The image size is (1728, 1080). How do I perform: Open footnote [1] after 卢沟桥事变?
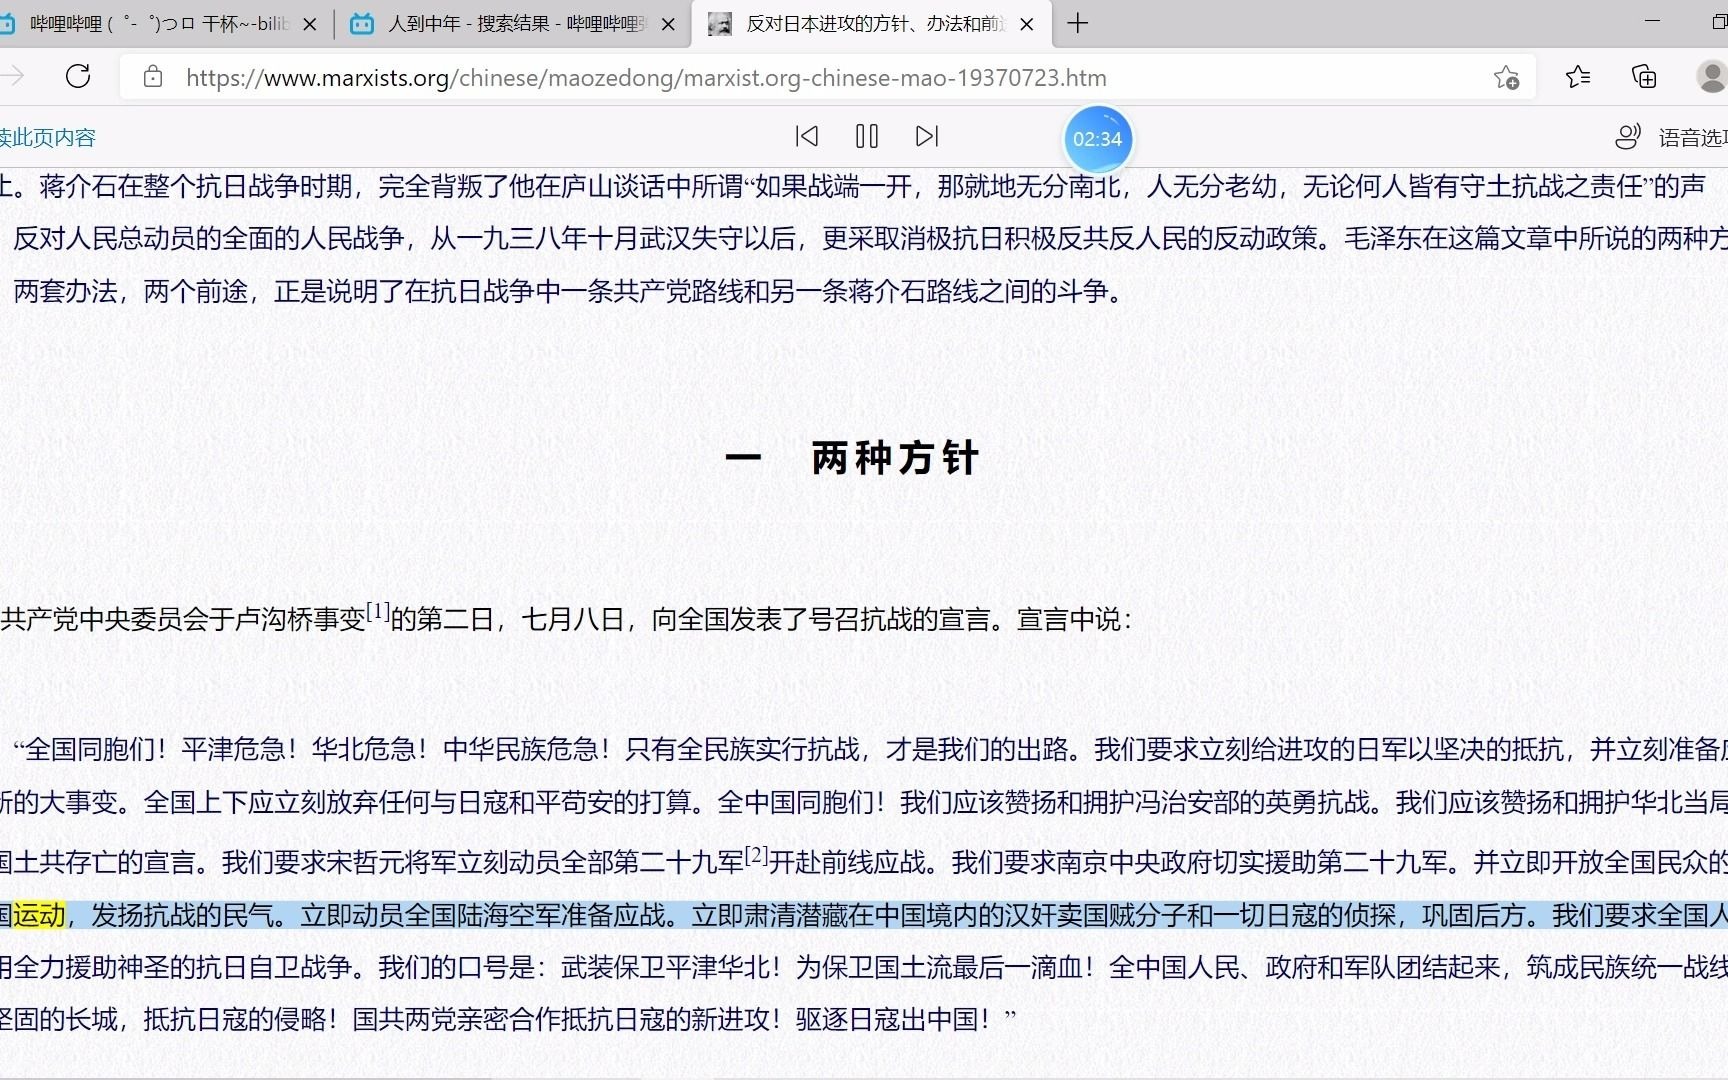tap(378, 611)
